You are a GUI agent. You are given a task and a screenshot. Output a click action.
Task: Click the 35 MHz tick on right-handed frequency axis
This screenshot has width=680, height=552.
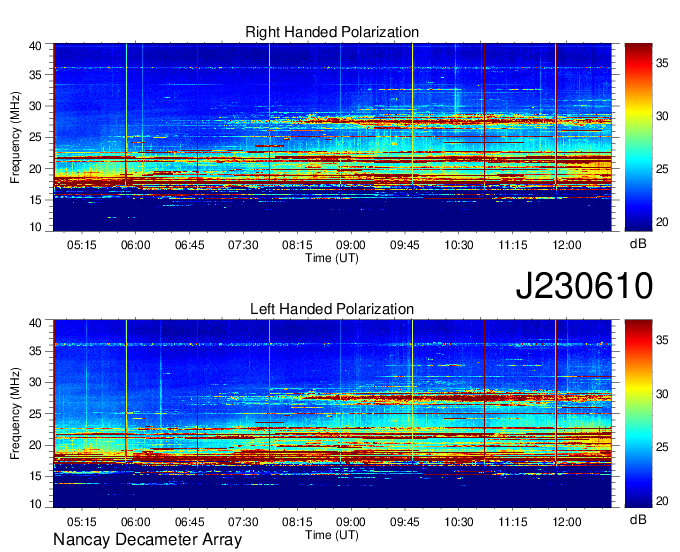pos(36,75)
